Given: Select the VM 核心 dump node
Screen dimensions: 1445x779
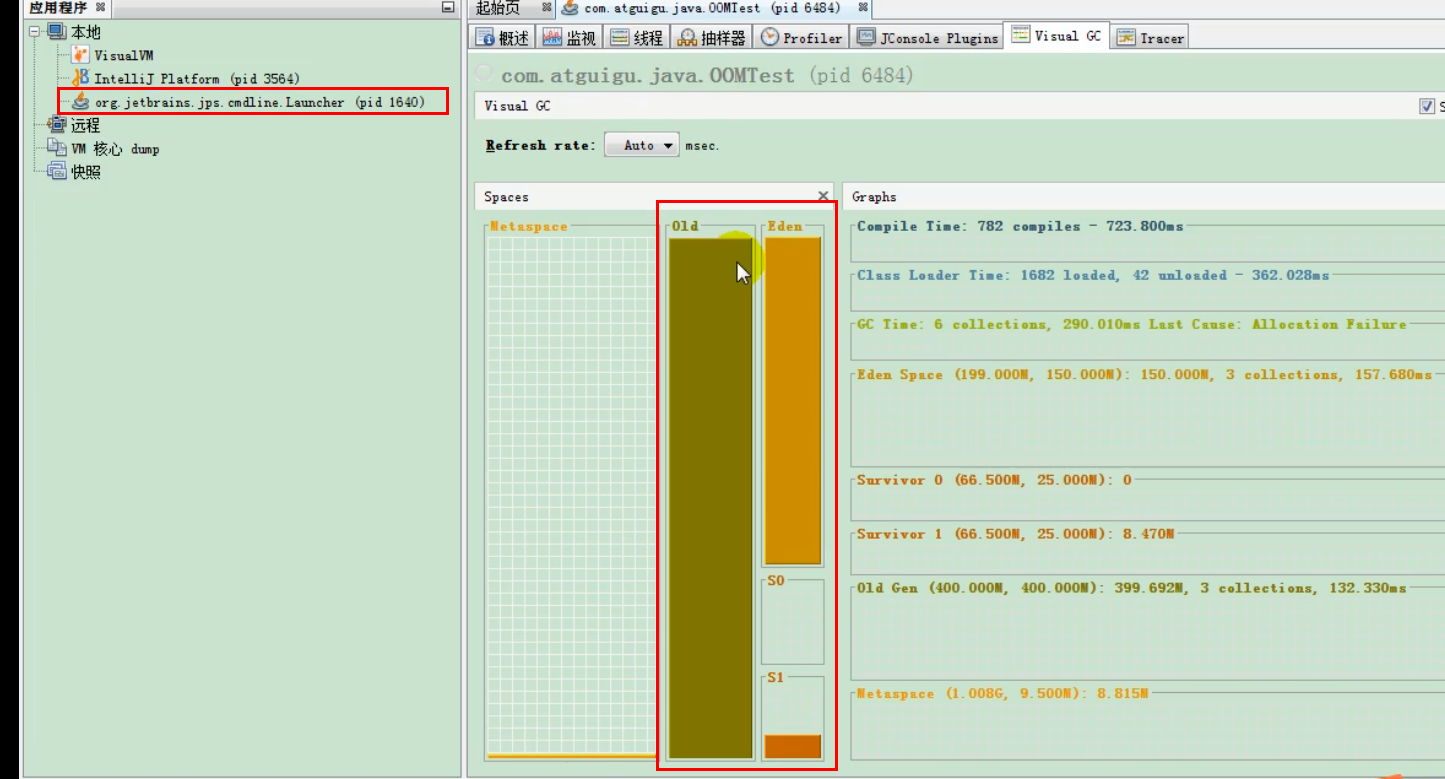Looking at the screenshot, I should coord(115,148).
